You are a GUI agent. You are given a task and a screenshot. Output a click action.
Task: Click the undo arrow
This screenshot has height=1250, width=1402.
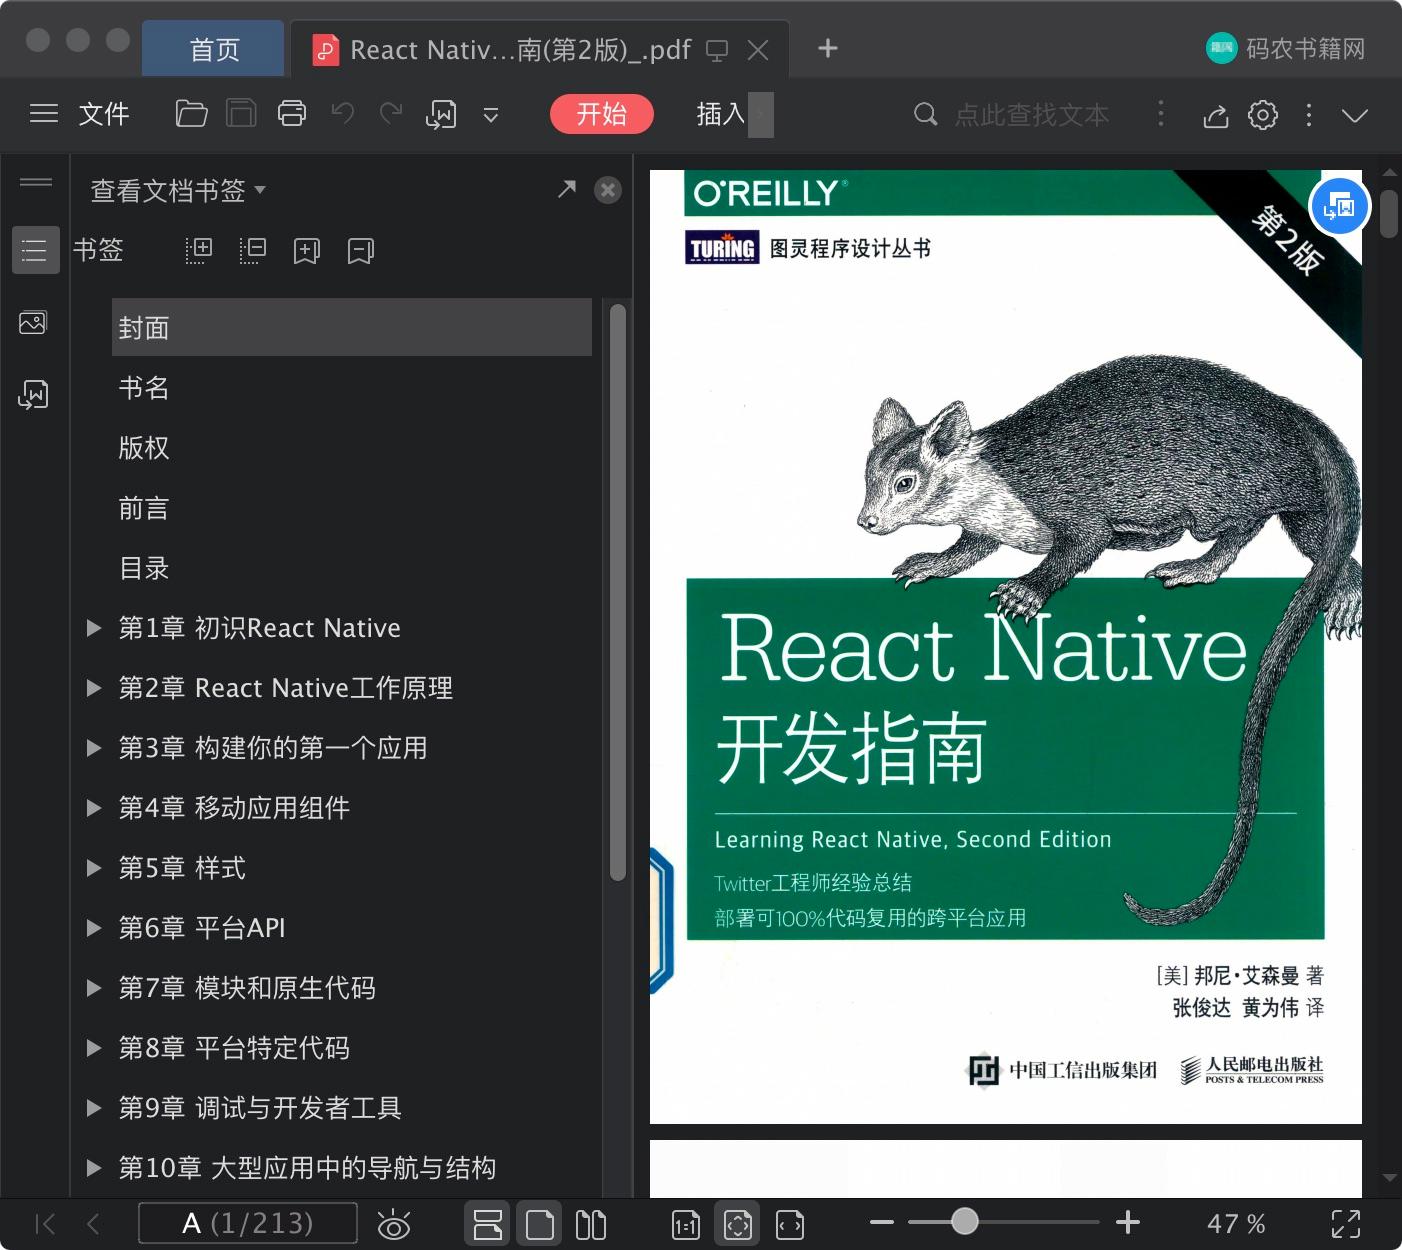(x=343, y=114)
